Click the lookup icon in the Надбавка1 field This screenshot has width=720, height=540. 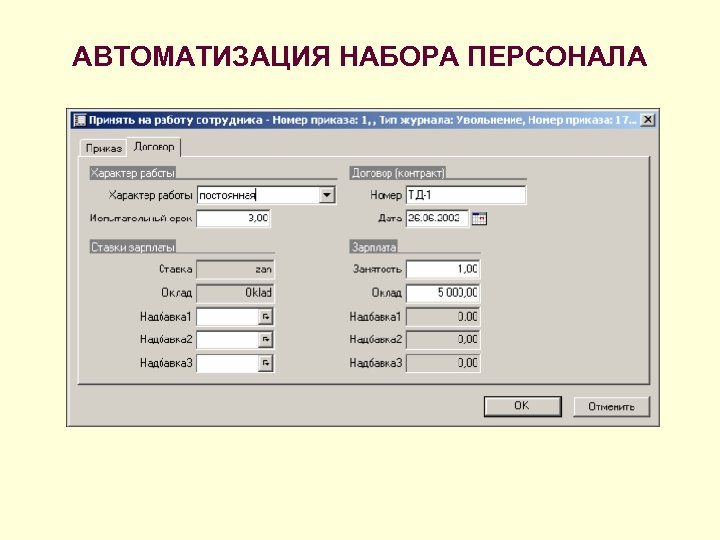point(265,316)
